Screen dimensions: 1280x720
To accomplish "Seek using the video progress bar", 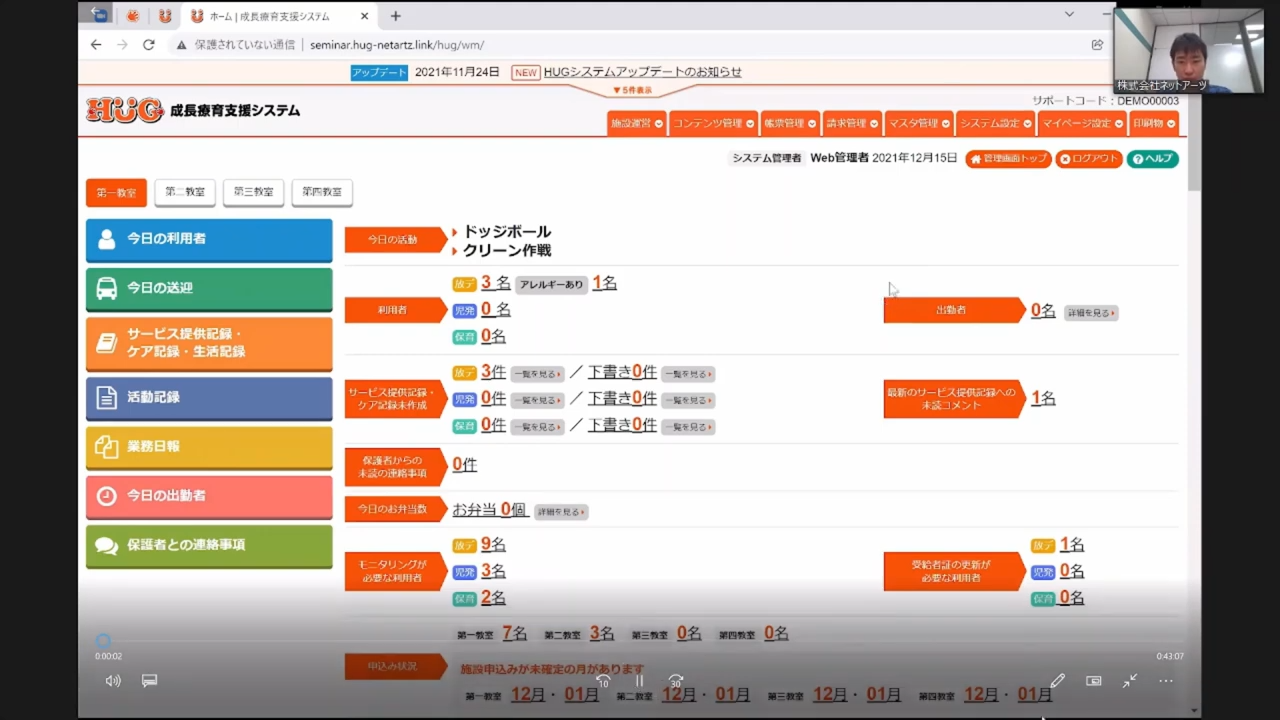I will [x=640, y=643].
